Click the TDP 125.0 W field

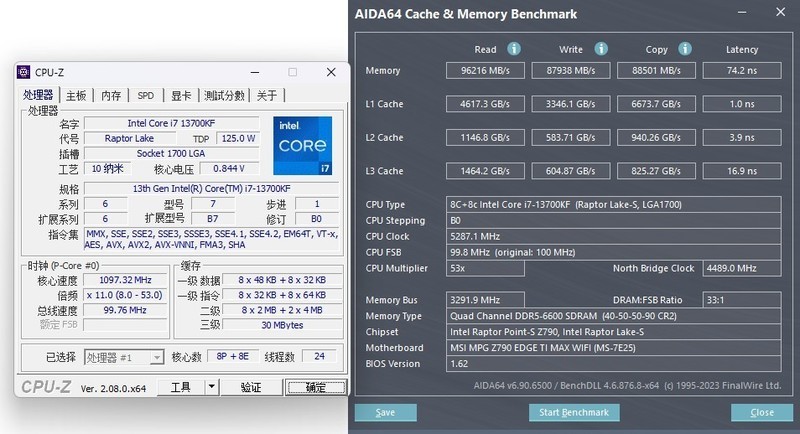click(238, 138)
